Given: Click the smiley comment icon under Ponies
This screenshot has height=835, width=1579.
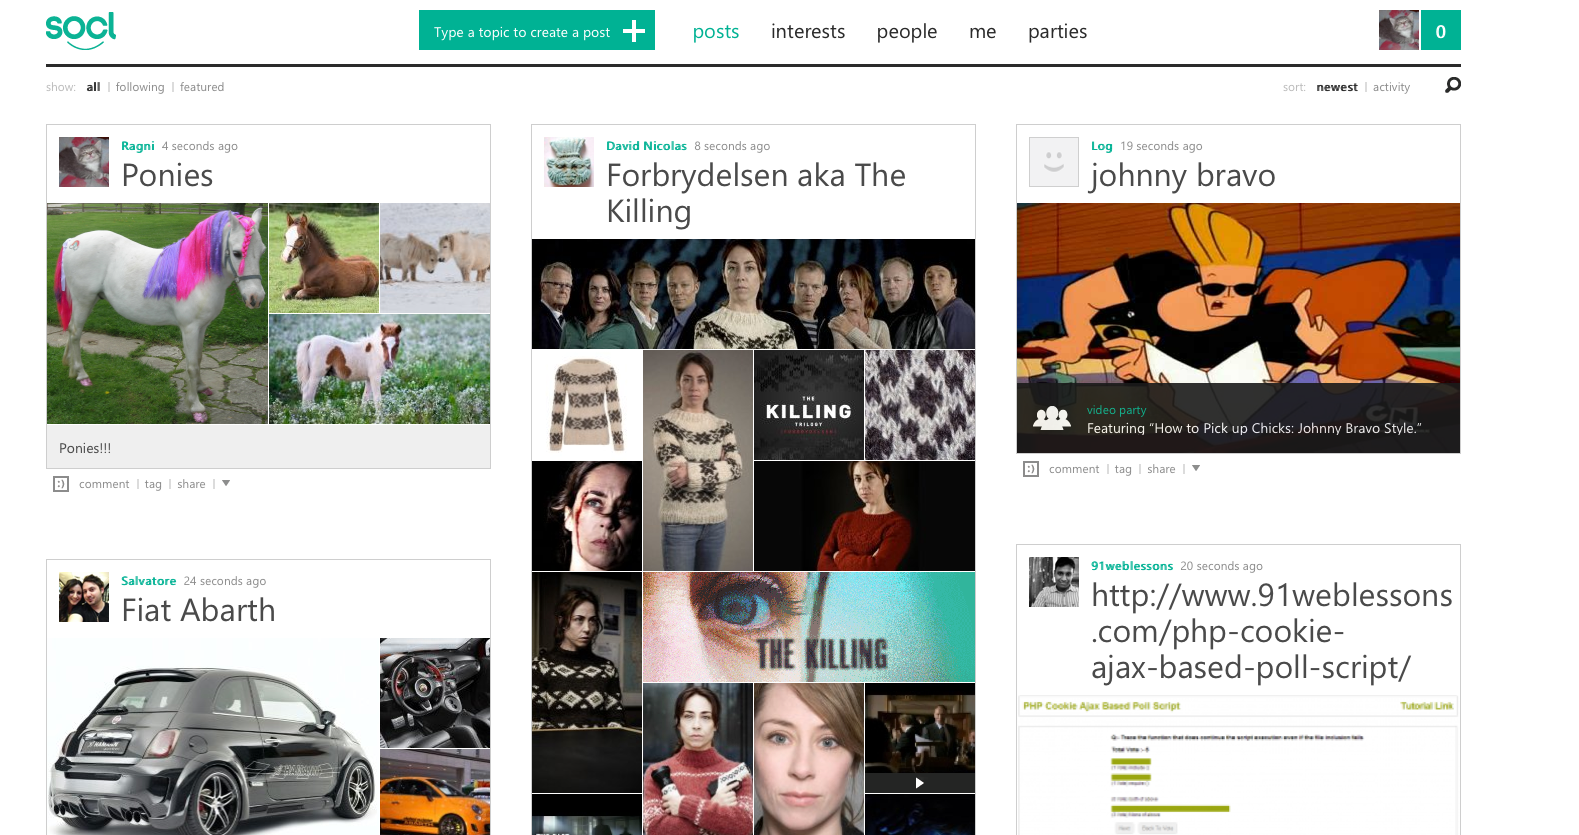Looking at the screenshot, I should pyautogui.click(x=61, y=484).
